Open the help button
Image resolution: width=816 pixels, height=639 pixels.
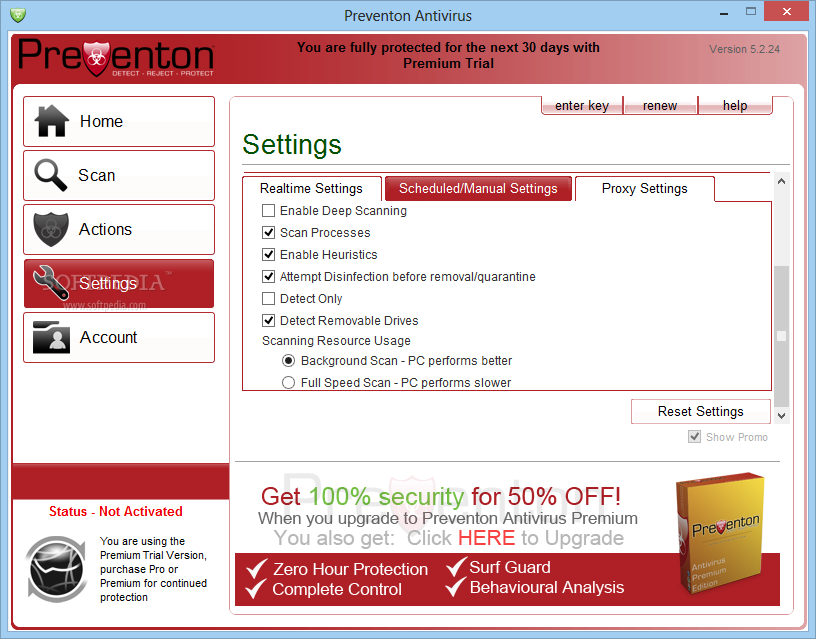pyautogui.click(x=735, y=106)
